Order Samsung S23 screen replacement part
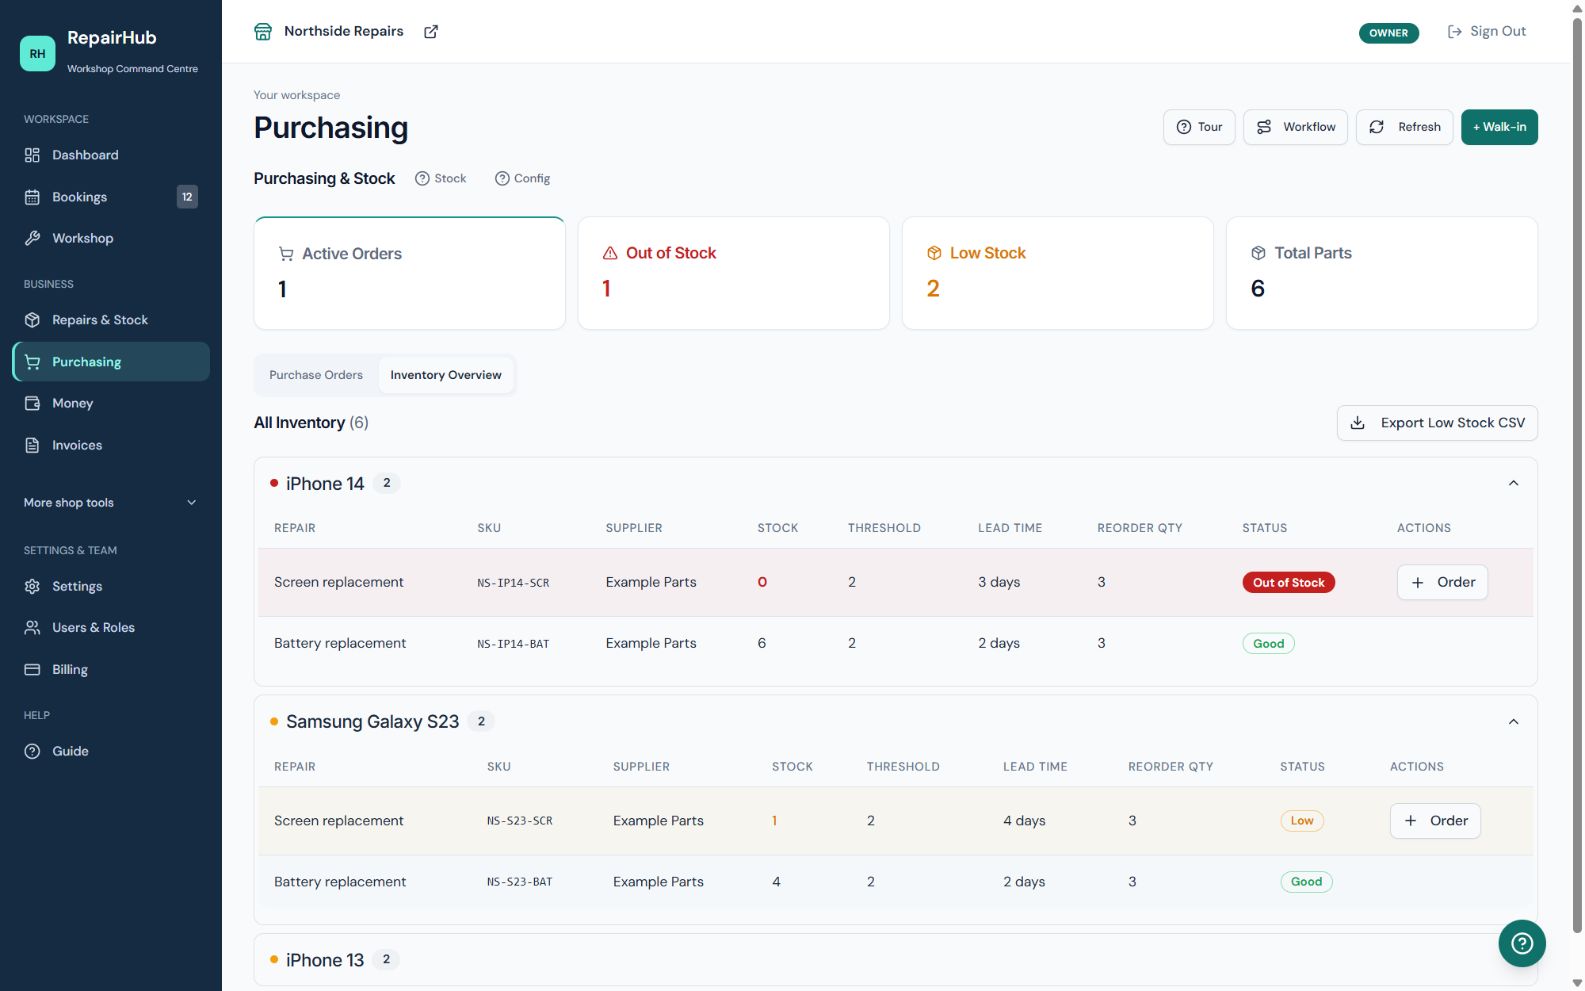 (1435, 821)
